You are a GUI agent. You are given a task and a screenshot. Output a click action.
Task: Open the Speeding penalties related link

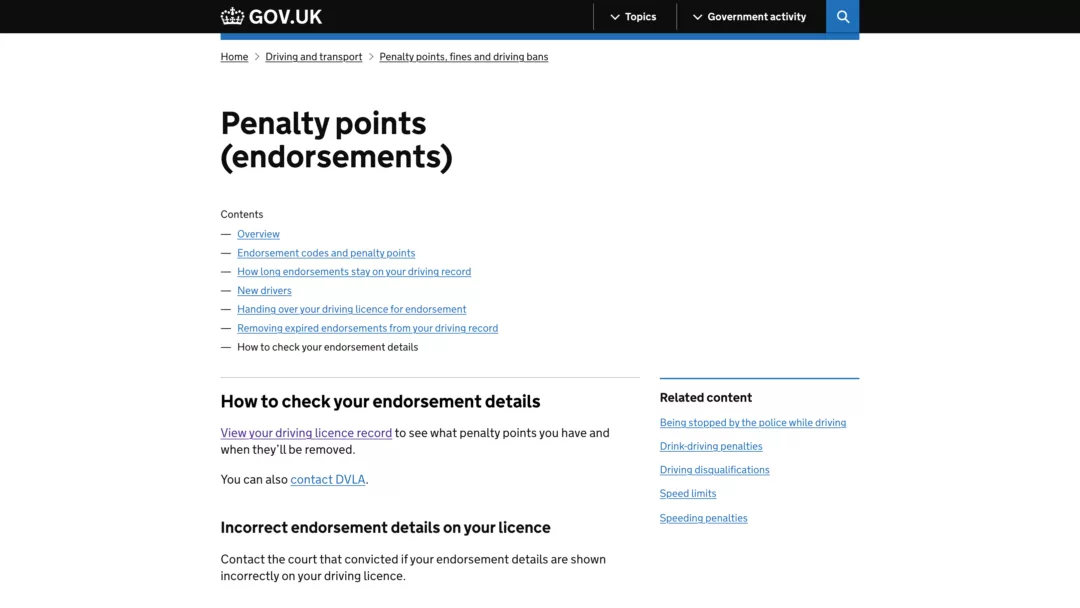click(703, 518)
